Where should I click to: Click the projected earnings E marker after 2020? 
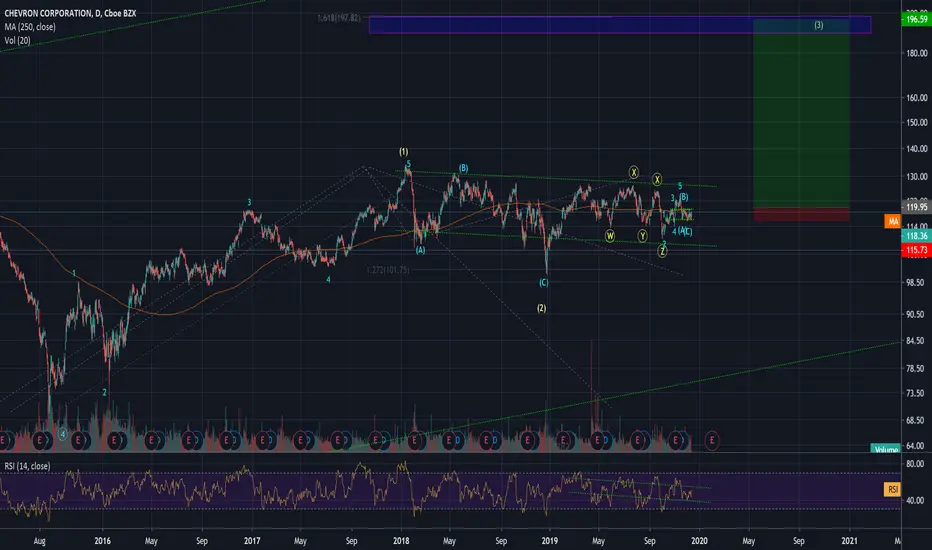click(711, 441)
